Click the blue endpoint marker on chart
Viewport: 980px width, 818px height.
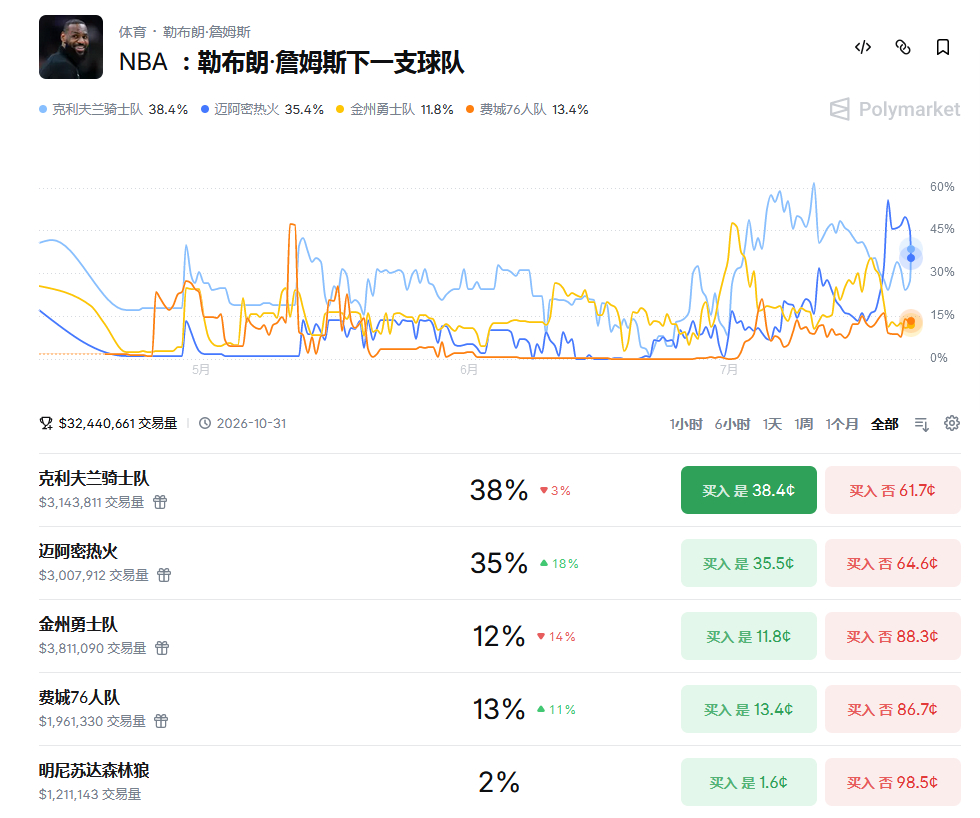pyautogui.click(x=911, y=257)
